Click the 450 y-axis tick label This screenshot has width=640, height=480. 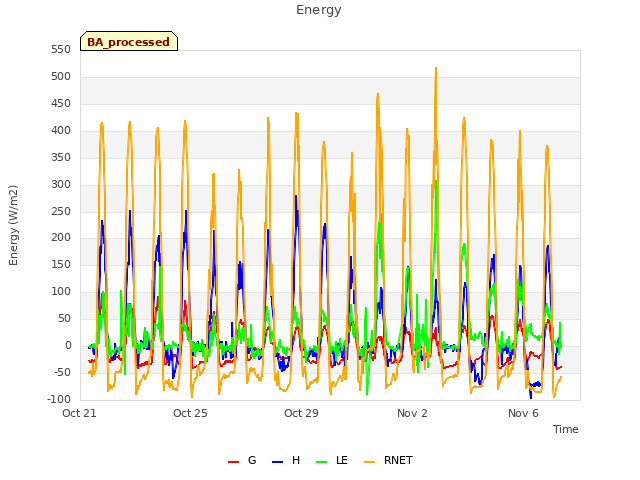pos(61,104)
